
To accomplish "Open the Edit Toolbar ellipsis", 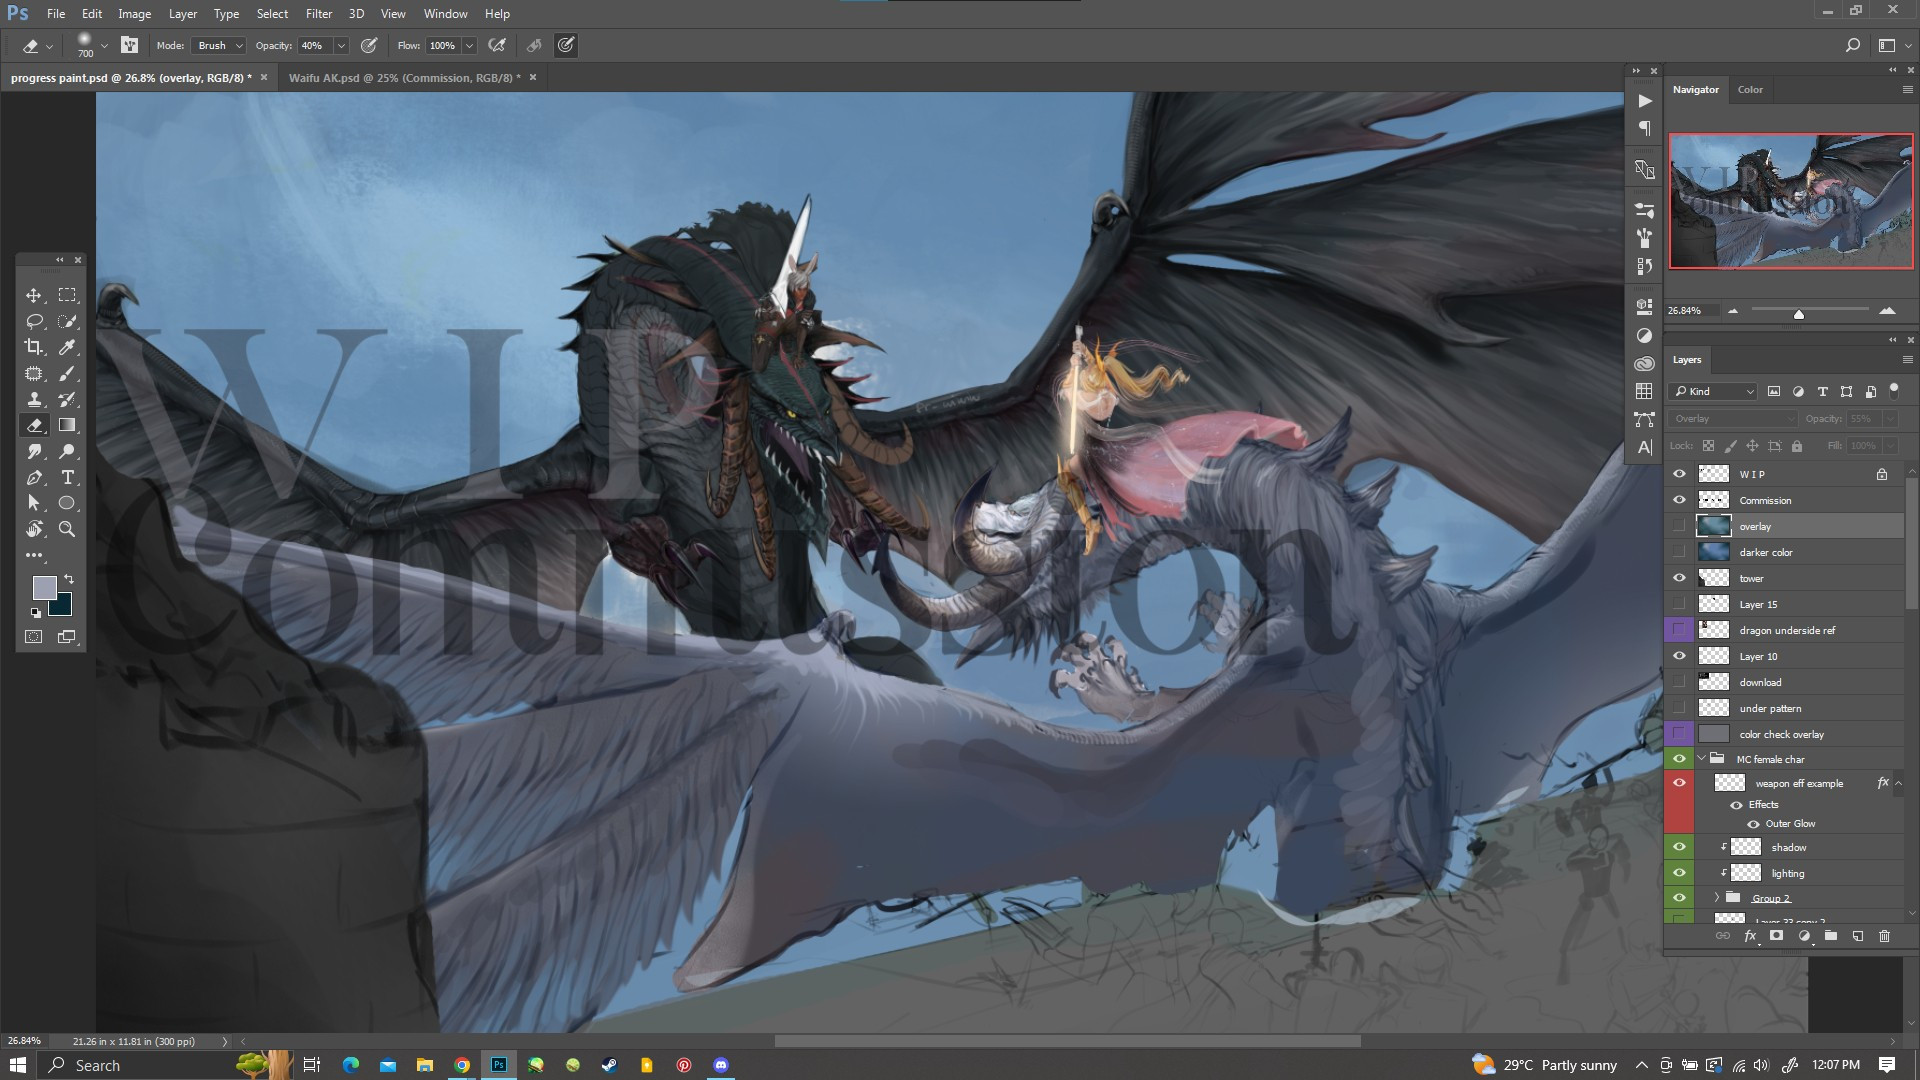I will click(x=34, y=556).
